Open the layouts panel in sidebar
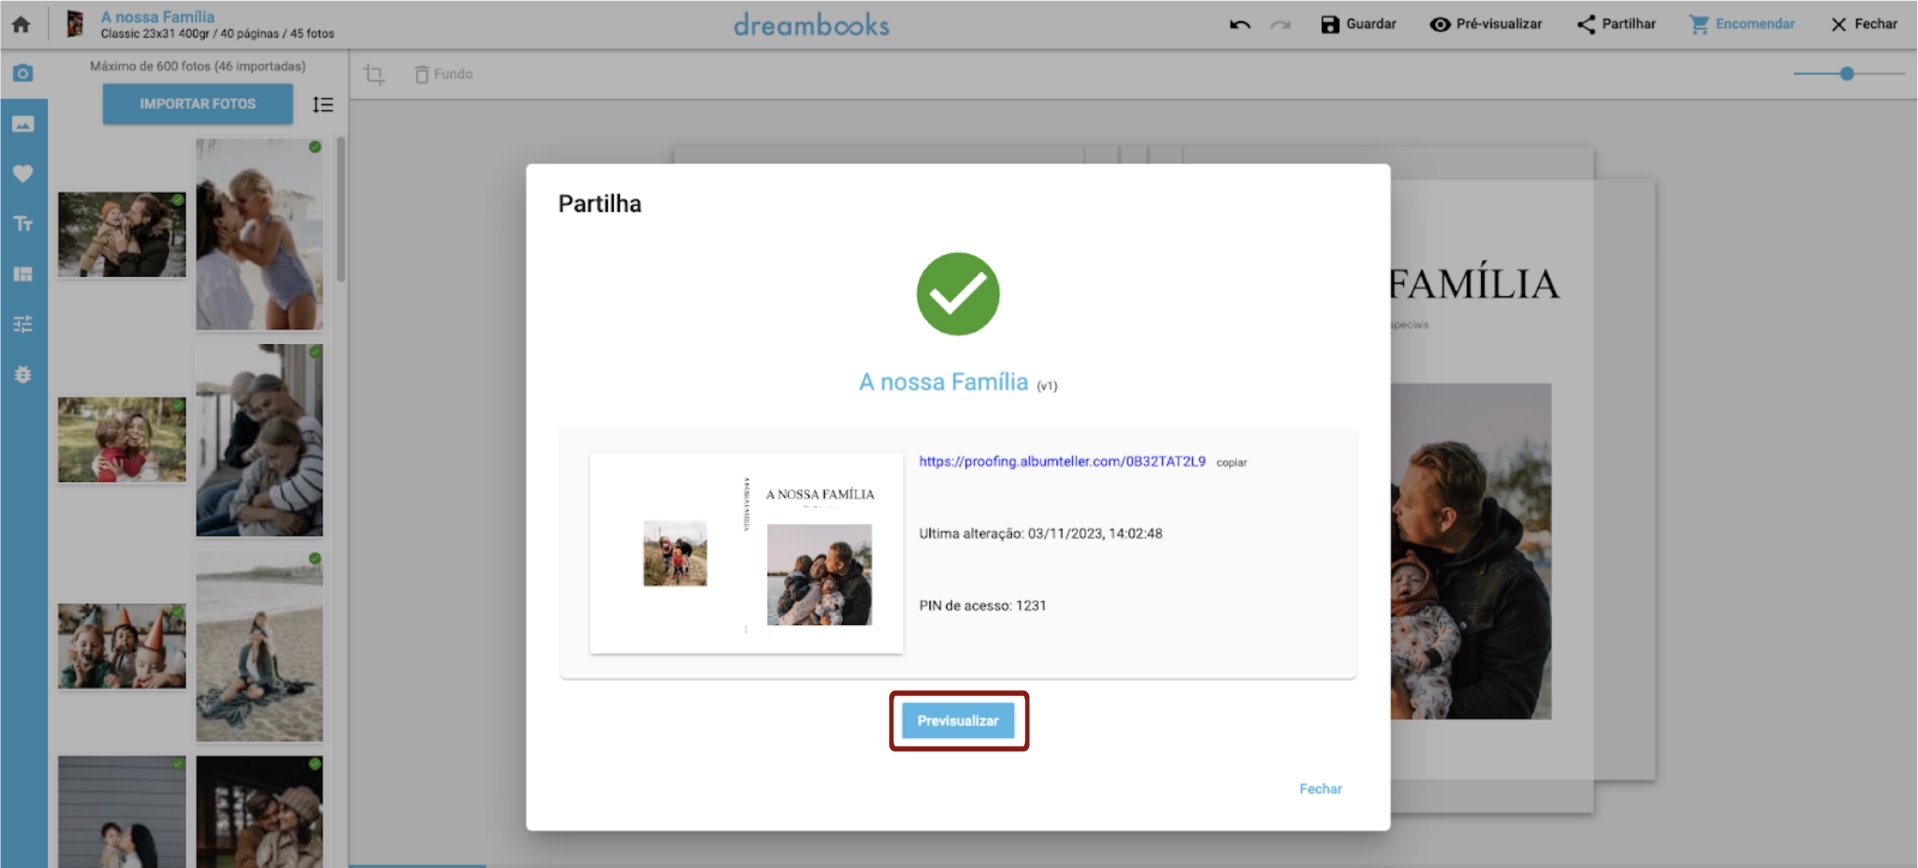Viewport: 1918px width, 868px height. (x=23, y=274)
